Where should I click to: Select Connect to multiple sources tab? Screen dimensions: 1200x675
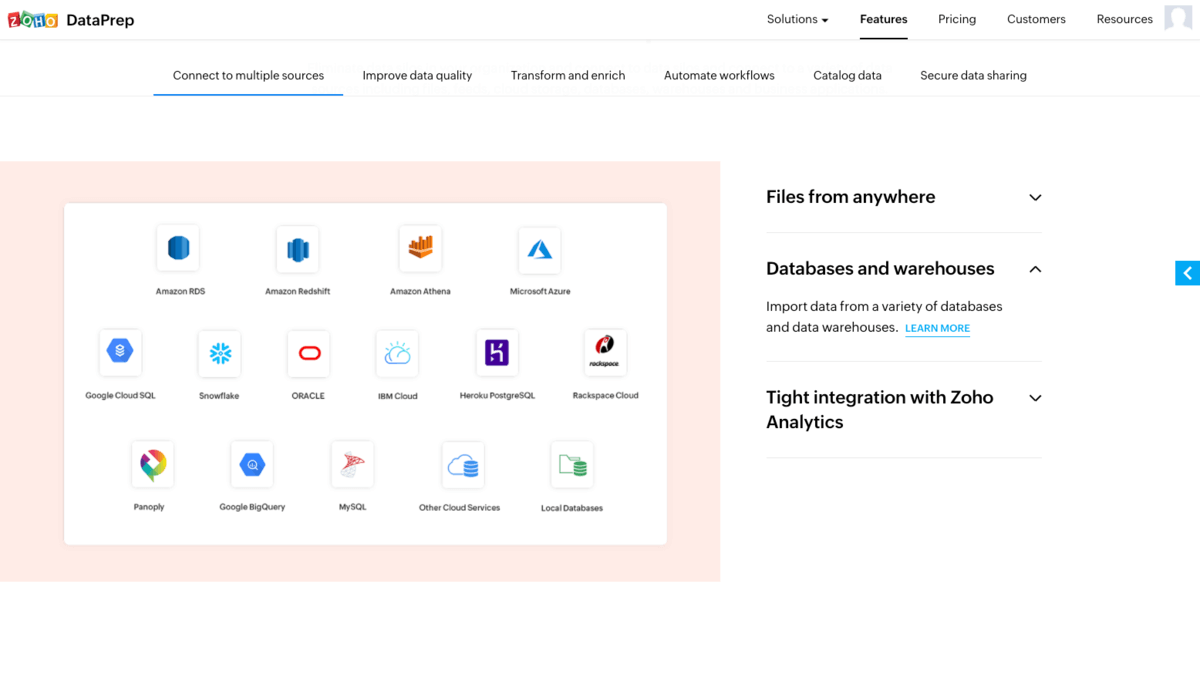248,75
